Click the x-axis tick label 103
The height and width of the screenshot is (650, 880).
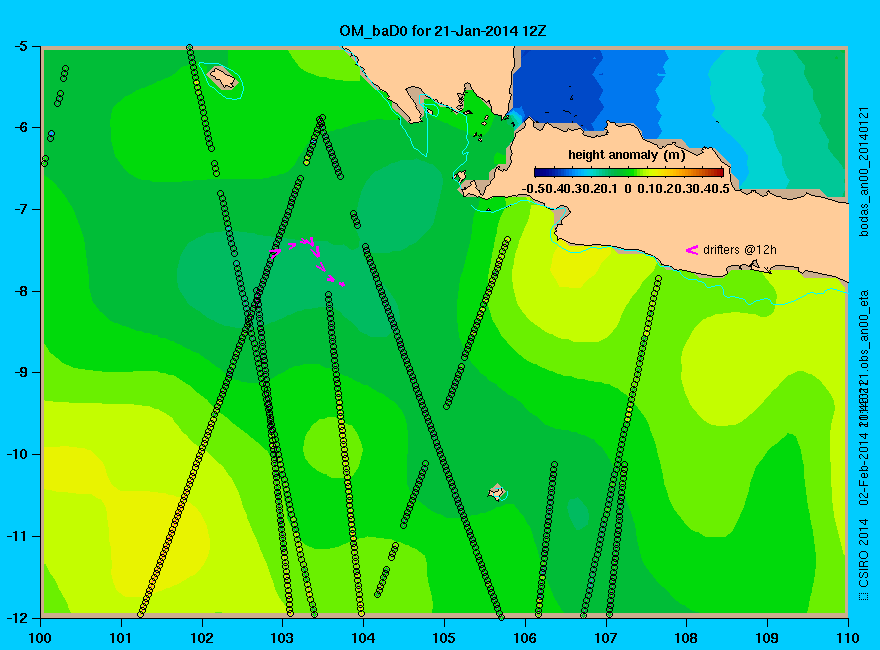[282, 638]
